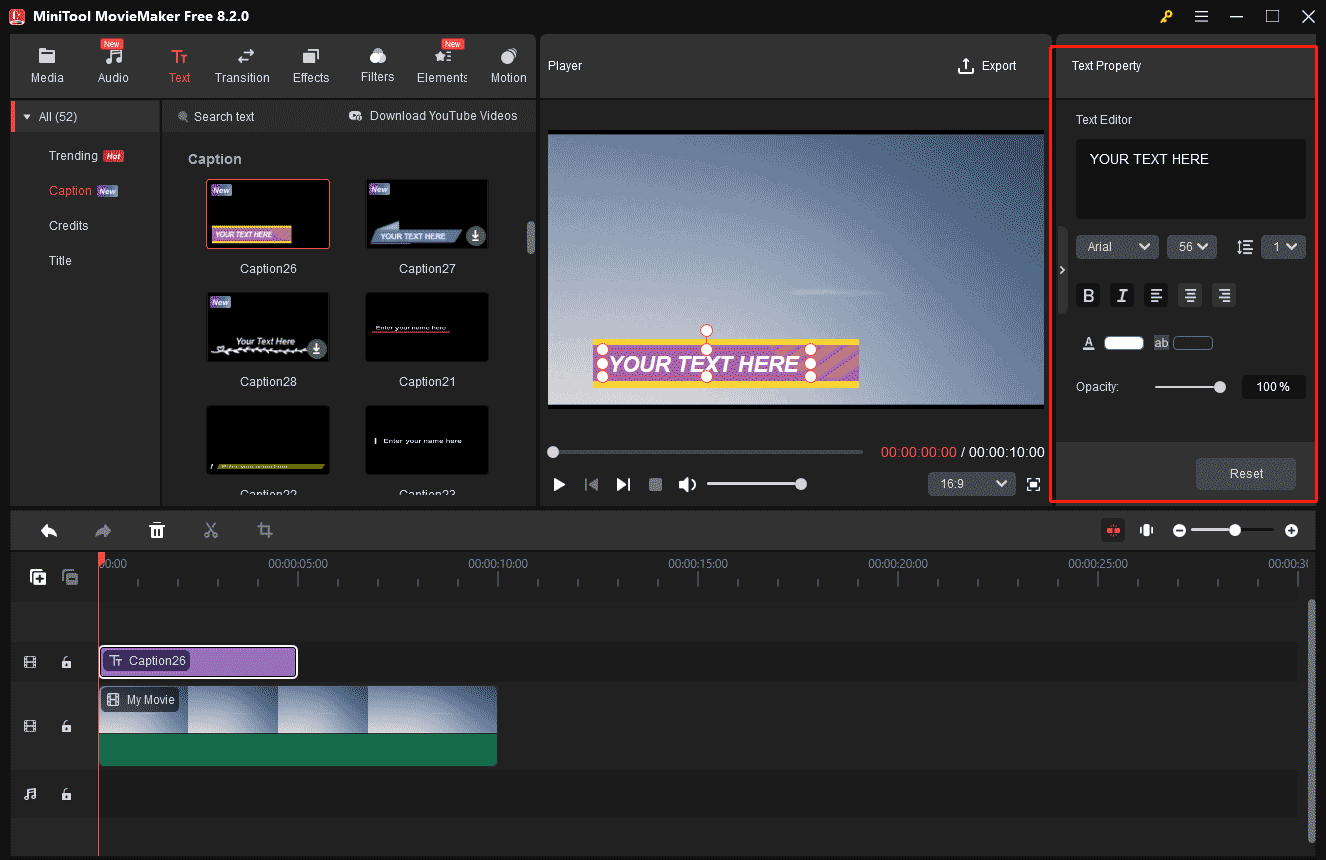The width and height of the screenshot is (1326, 860).
Task: Collapse the Text Property panel arrow
Action: point(1062,270)
